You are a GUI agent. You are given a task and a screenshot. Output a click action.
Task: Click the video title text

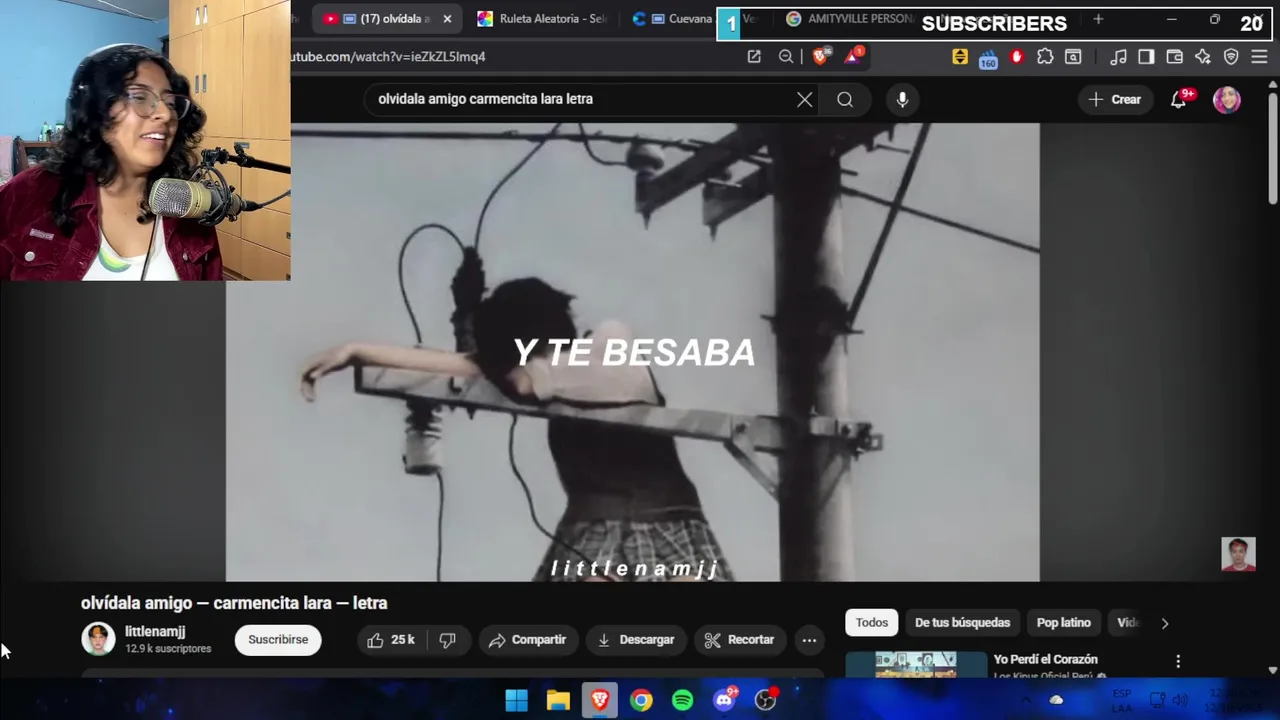pos(234,603)
